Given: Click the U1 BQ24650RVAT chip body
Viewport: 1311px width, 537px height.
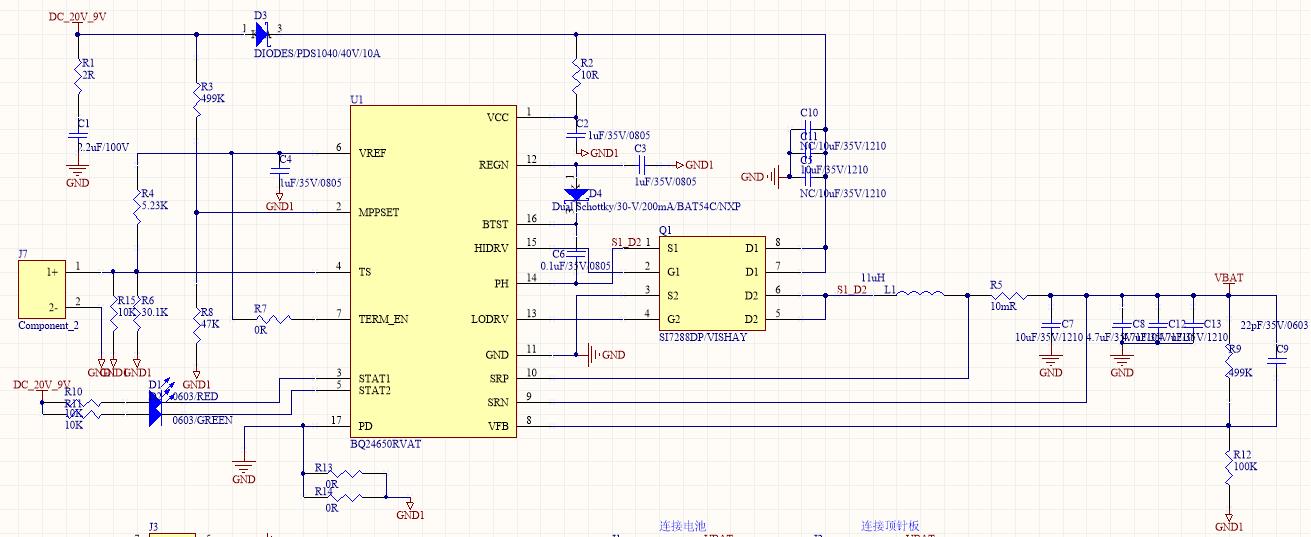Looking at the screenshot, I should click(x=433, y=271).
